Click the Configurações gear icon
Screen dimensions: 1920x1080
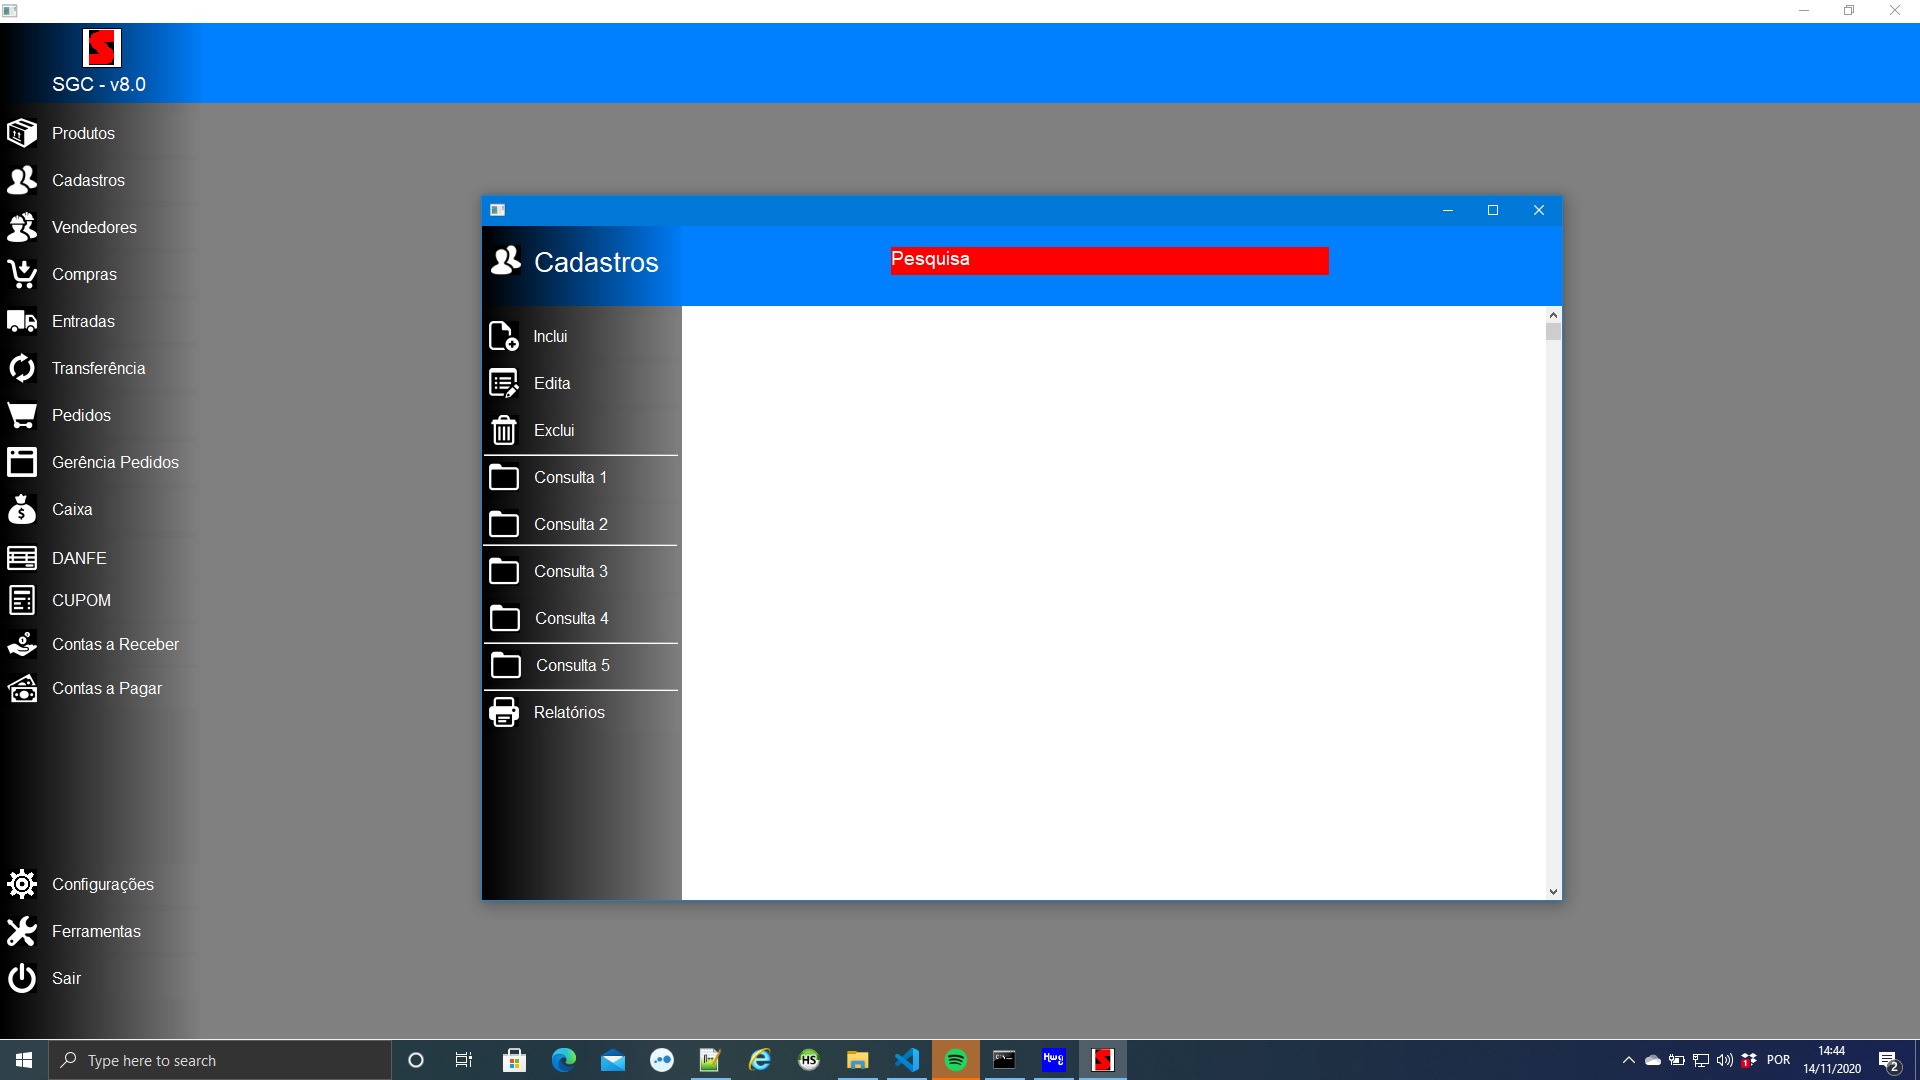[22, 884]
